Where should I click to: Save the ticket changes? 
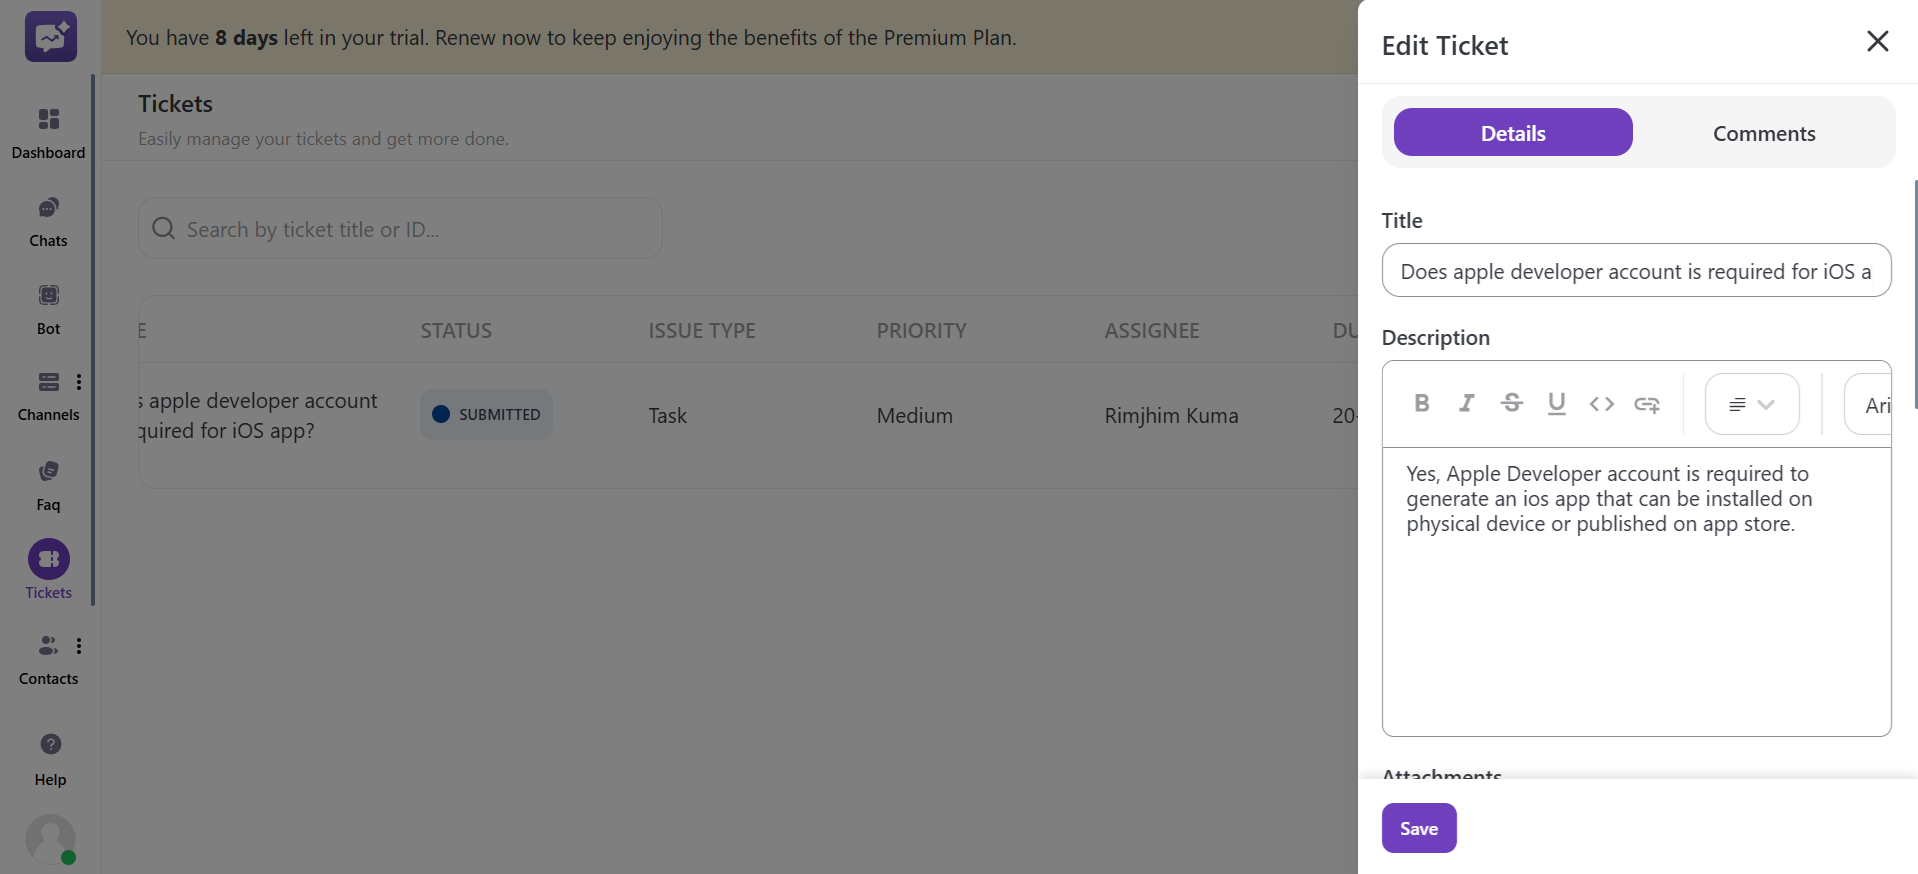1418,828
